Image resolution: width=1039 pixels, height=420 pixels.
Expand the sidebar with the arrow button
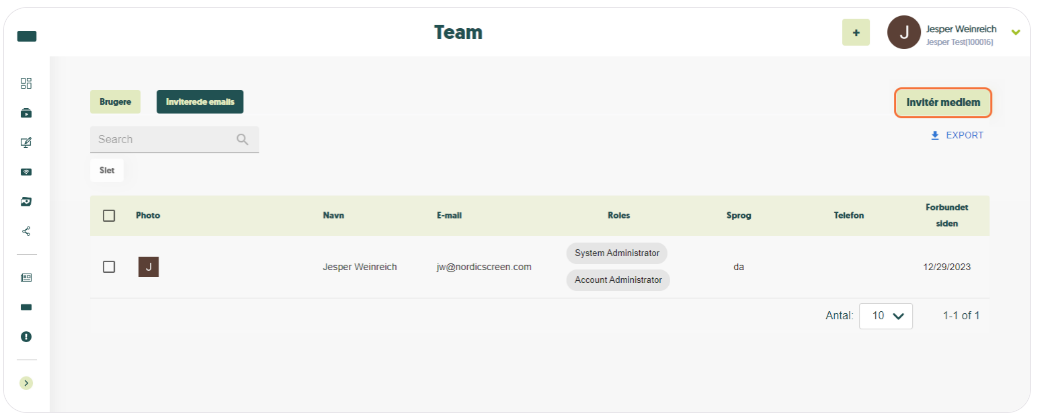(27, 383)
